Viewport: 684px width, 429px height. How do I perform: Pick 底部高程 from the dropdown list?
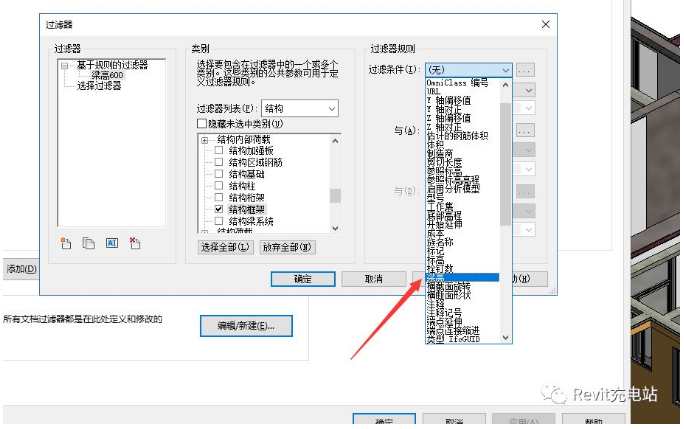click(x=444, y=216)
